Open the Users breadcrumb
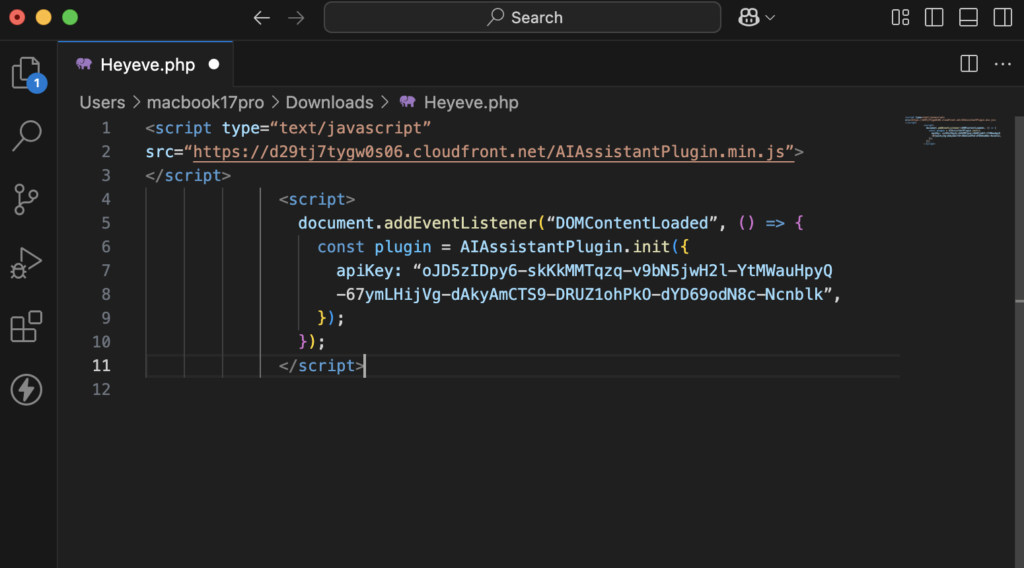This screenshot has height=568, width=1024. click(102, 103)
